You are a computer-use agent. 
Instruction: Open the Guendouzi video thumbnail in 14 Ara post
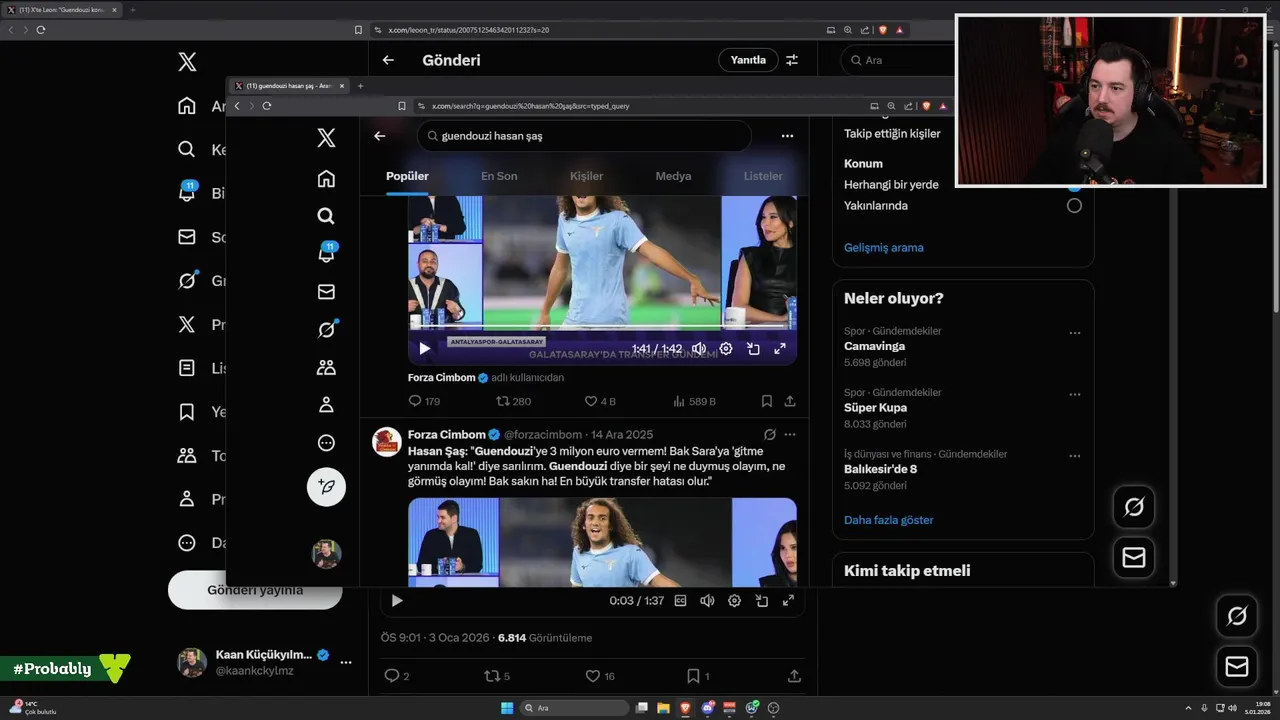click(602, 542)
